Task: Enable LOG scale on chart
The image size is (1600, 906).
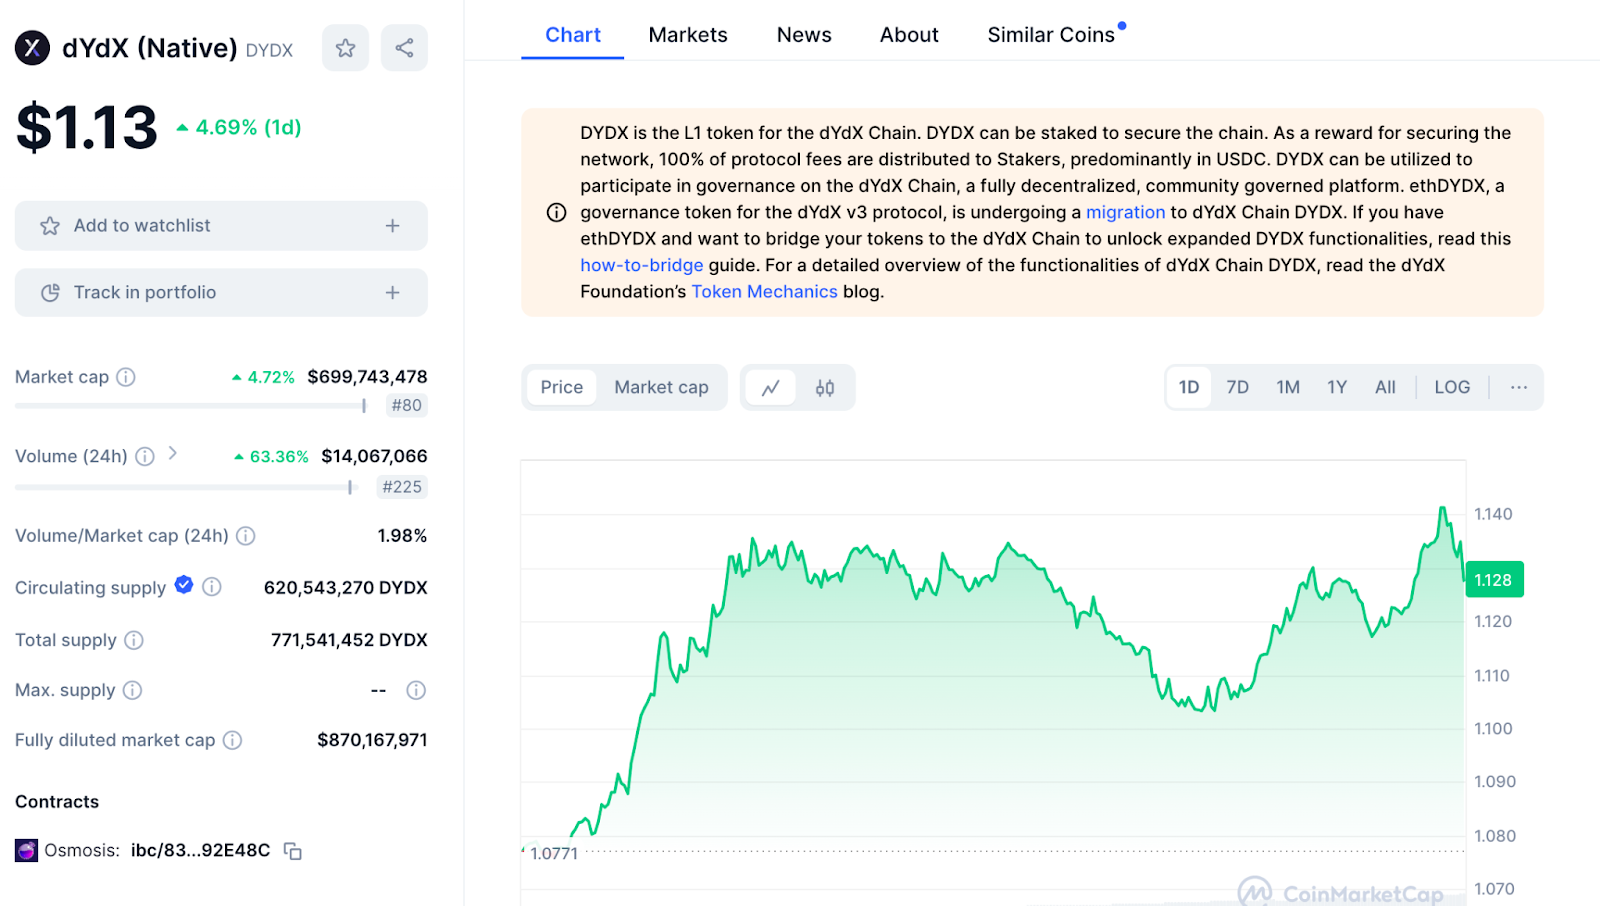Action: tap(1452, 387)
